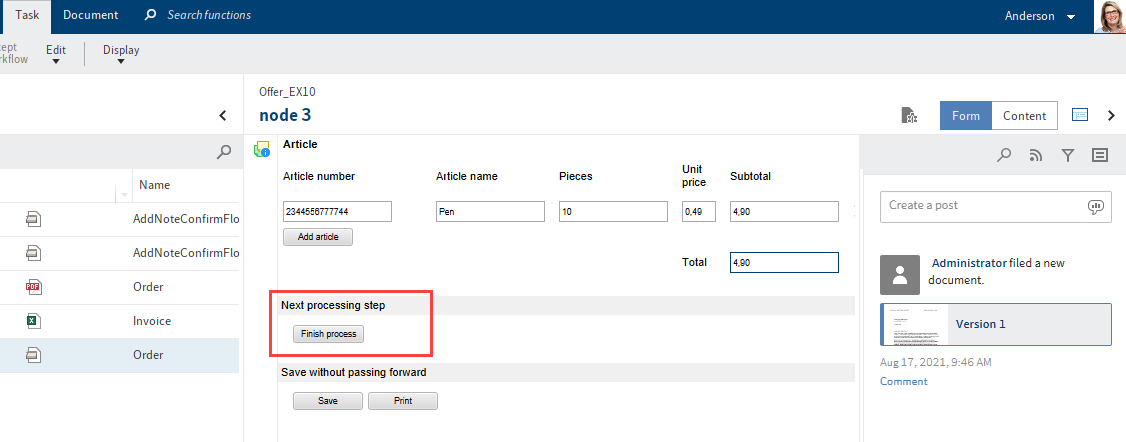Click the task list search magnifier icon
The width and height of the screenshot is (1126, 442).
coord(223,153)
